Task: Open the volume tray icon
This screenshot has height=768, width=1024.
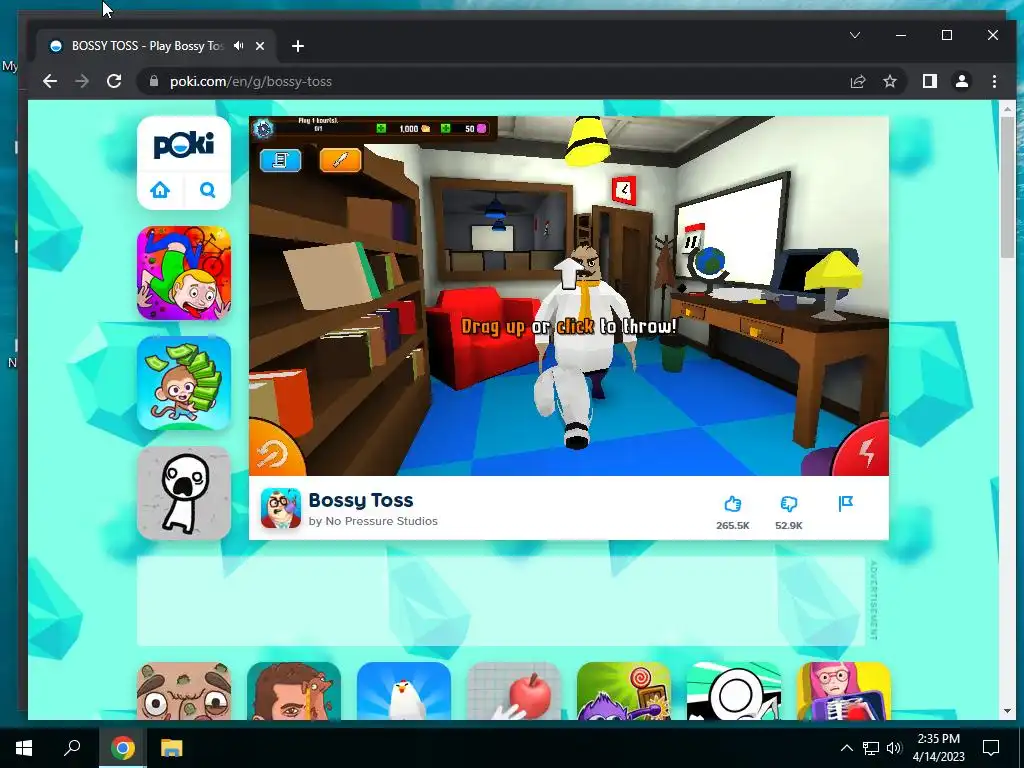Action: point(894,748)
